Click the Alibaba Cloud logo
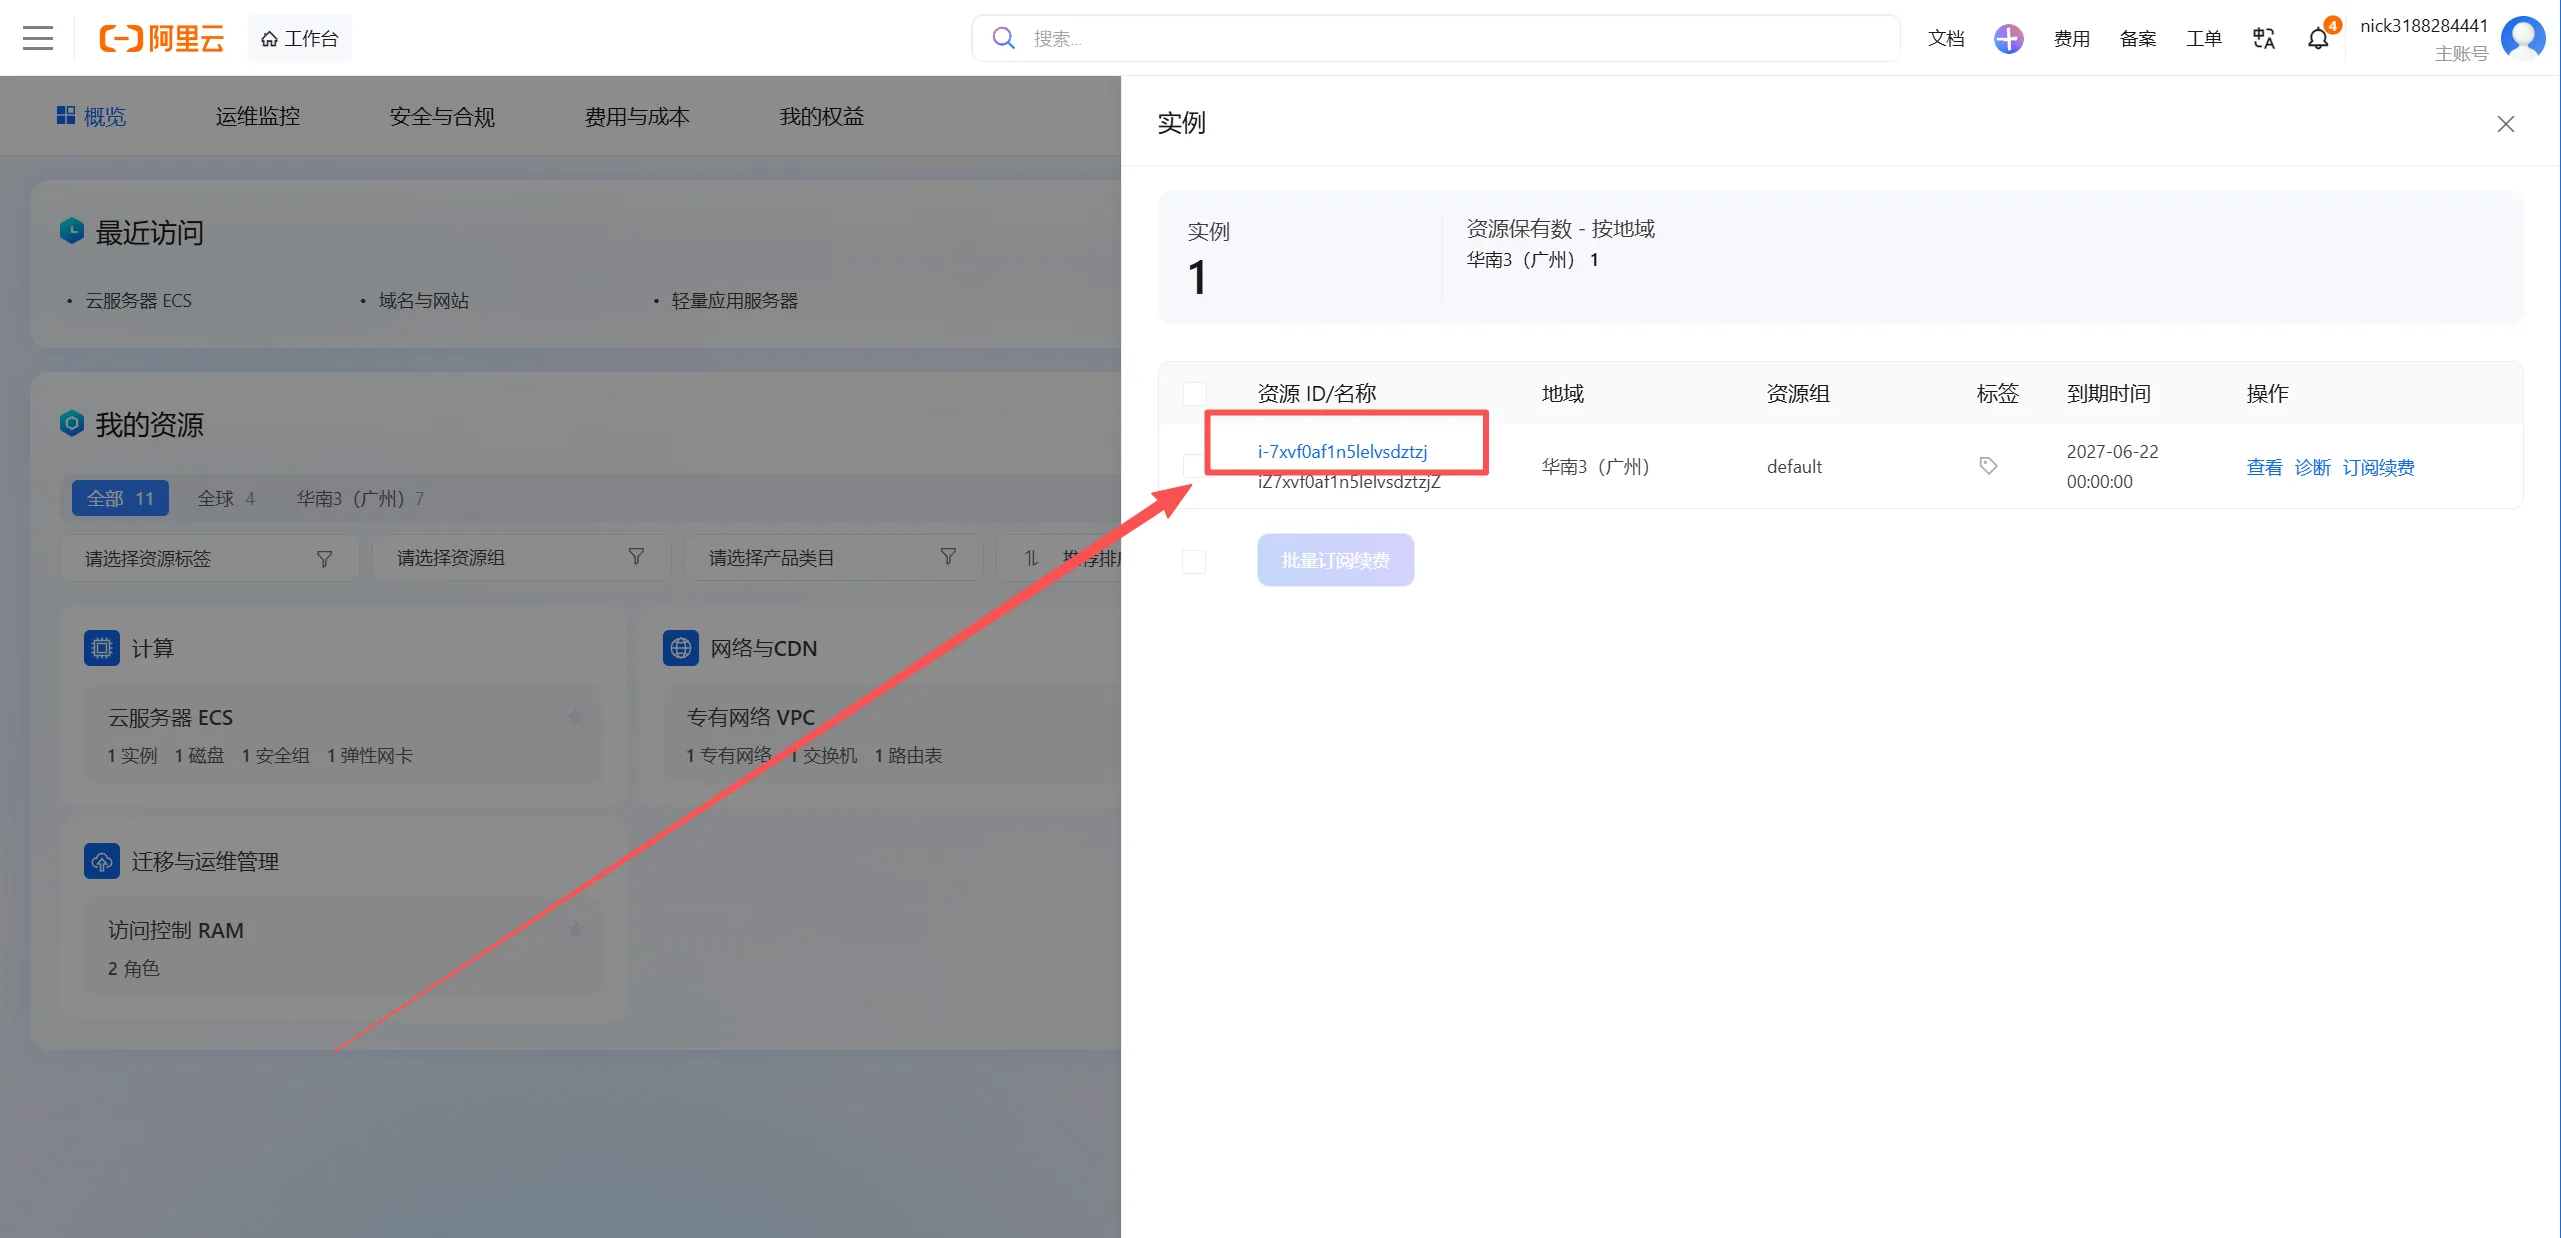The image size is (2561, 1238). point(161,38)
